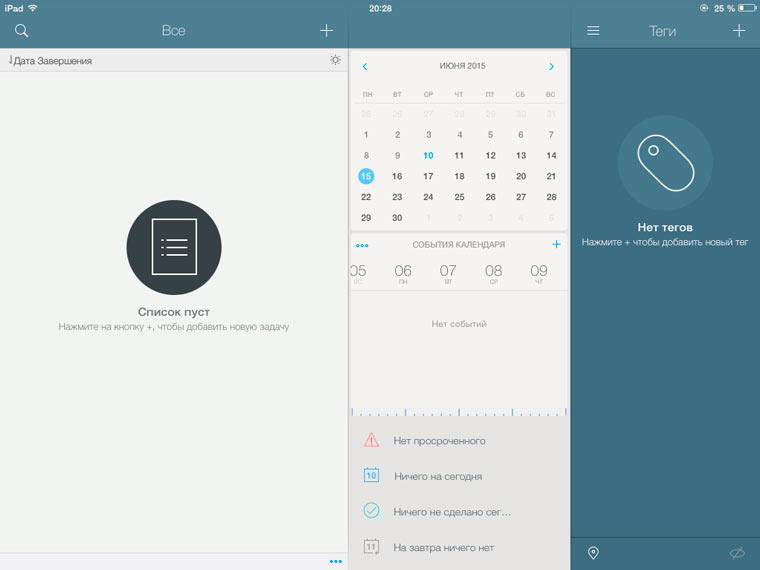This screenshot has width=760, height=570.
Task: Select June 15 in calendar
Action: tap(366, 176)
